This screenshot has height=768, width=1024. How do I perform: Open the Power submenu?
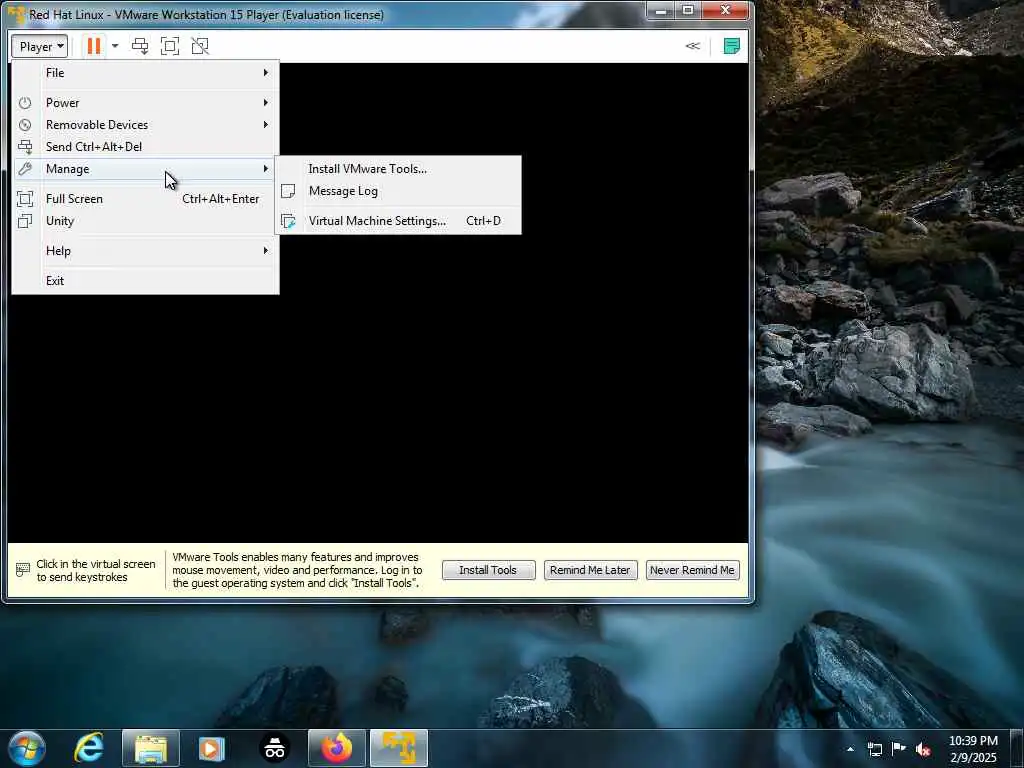pos(146,103)
